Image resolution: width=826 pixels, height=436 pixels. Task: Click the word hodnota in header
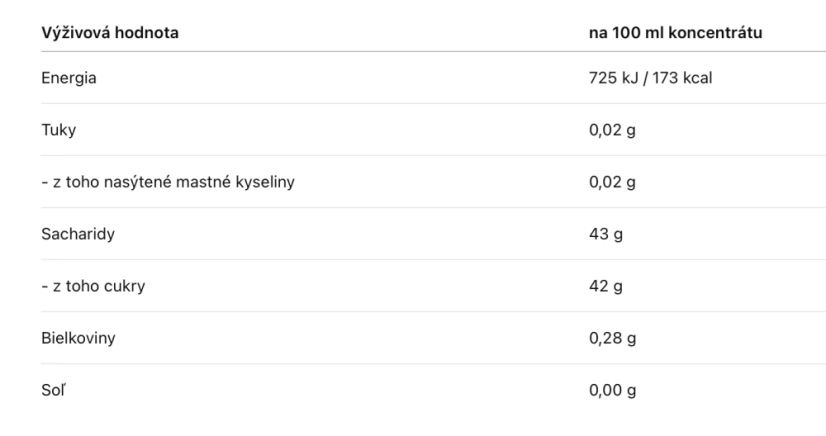coord(146,33)
